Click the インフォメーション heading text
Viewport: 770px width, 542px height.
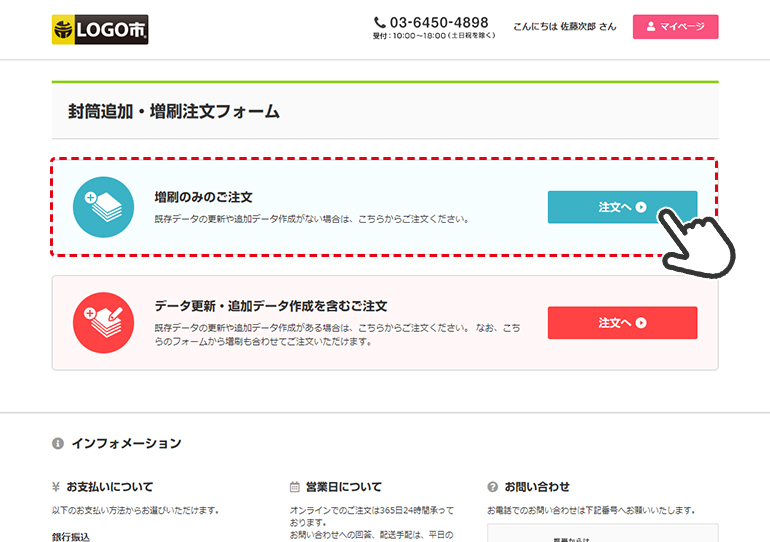click(x=127, y=443)
